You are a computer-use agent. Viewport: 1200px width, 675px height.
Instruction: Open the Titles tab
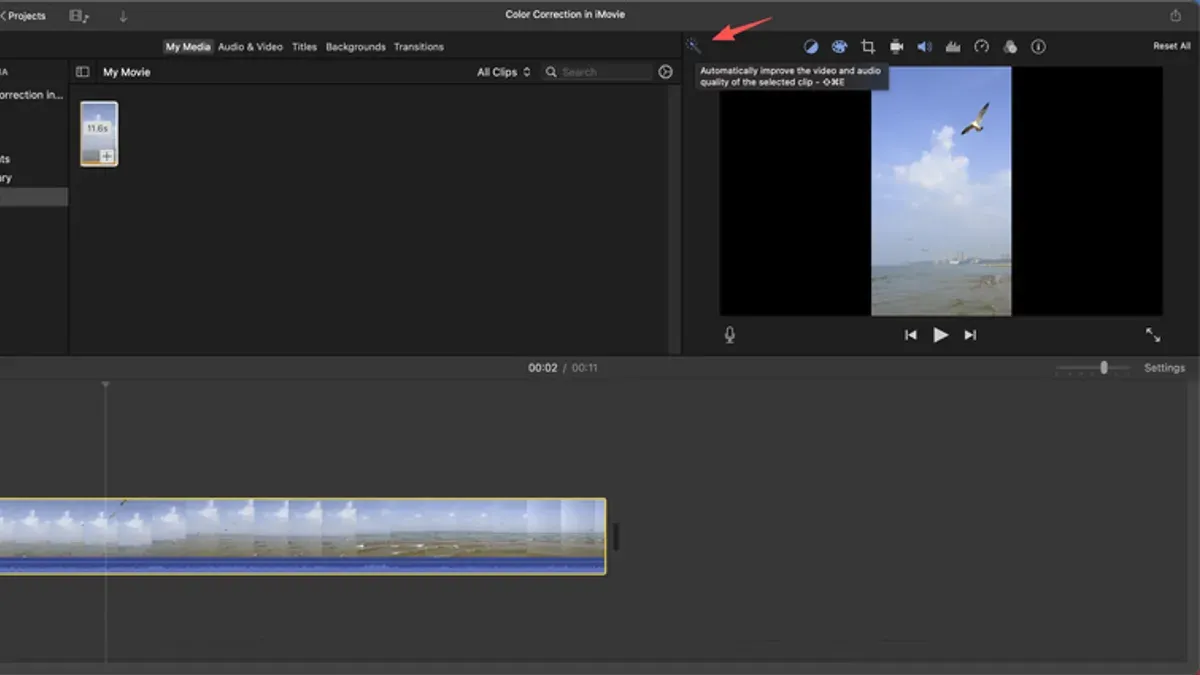tap(304, 47)
